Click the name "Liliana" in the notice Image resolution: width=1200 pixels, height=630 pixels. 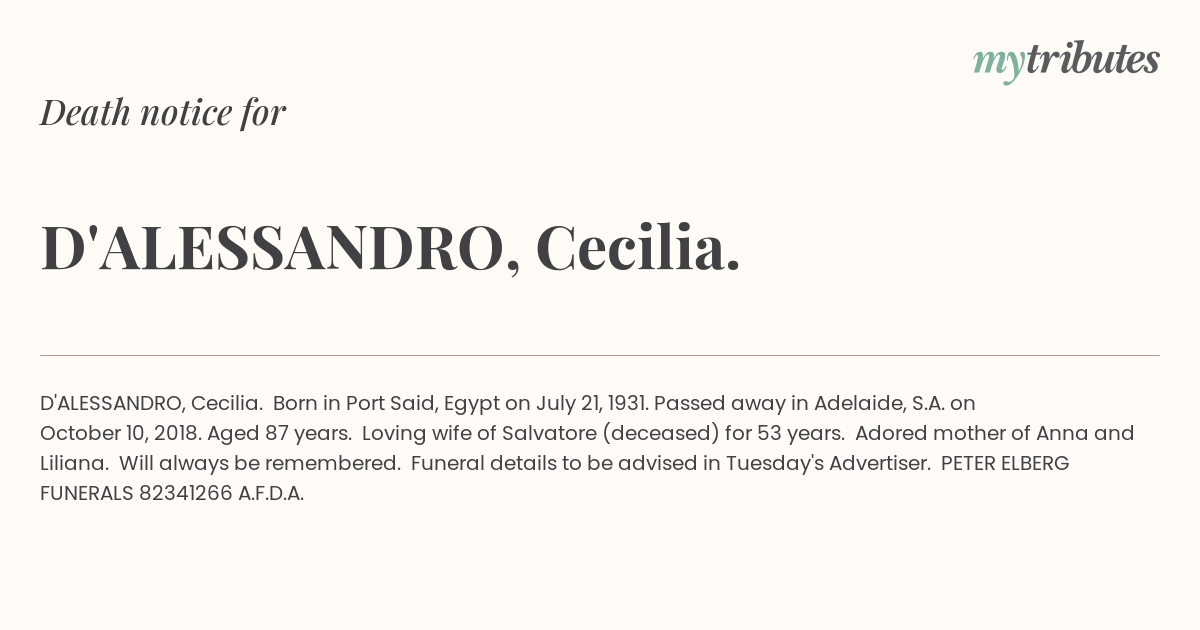pos(72,463)
